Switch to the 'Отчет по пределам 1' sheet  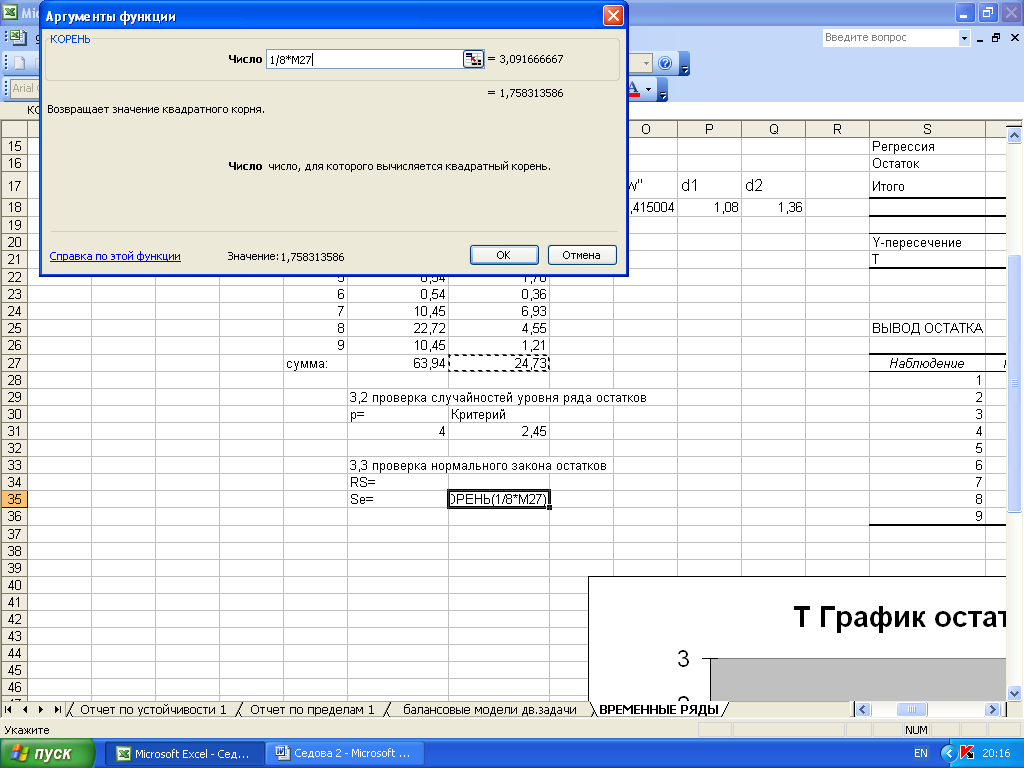pos(312,710)
